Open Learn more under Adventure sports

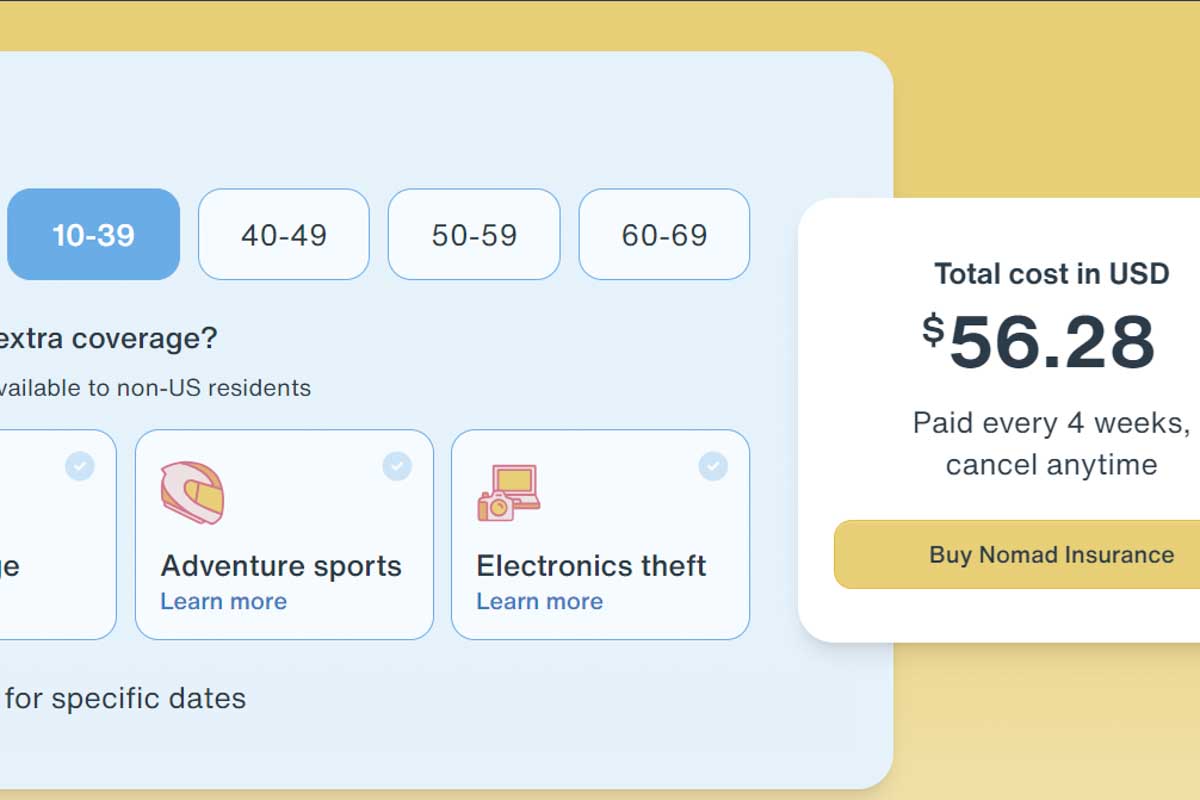pos(223,601)
